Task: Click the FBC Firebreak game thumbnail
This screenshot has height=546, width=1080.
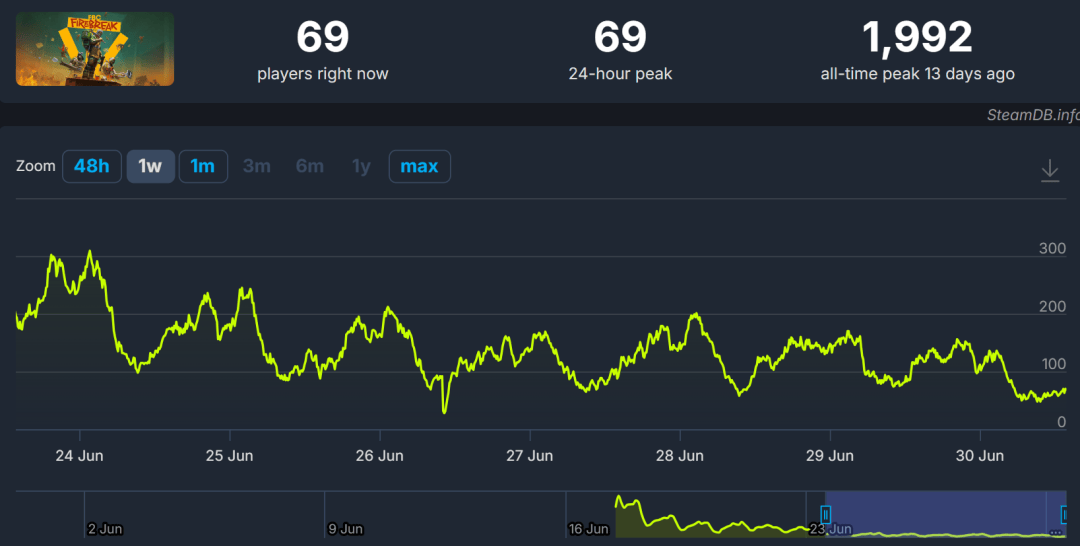Action: 95,49
